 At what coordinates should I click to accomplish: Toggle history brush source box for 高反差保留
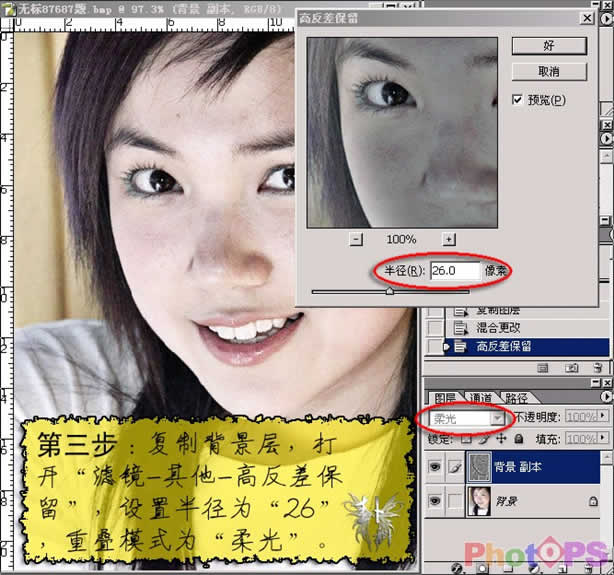(x=435, y=347)
